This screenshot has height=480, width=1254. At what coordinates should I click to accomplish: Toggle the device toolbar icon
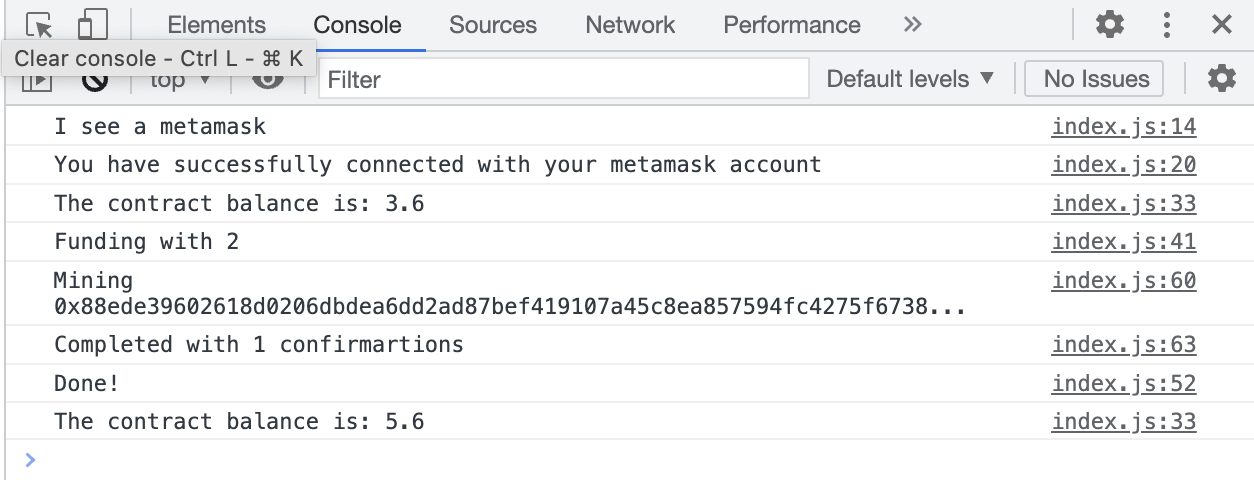coord(92,24)
